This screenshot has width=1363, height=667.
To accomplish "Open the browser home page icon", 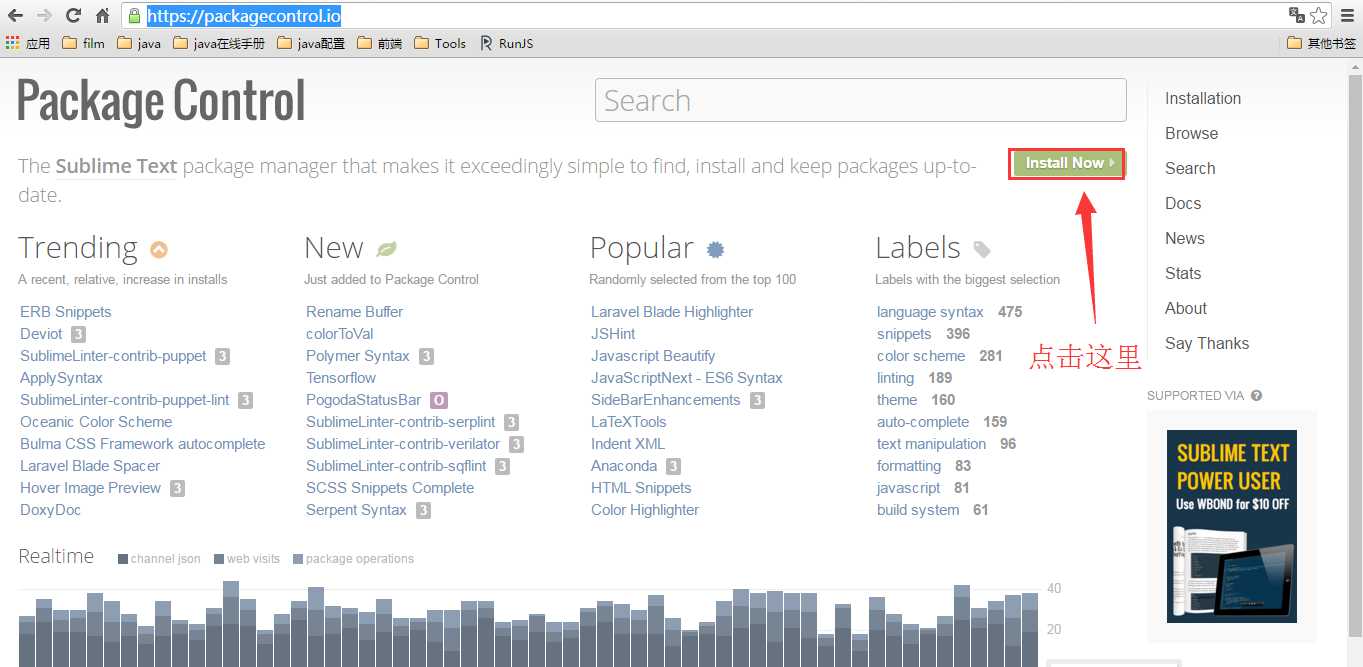I will point(102,15).
